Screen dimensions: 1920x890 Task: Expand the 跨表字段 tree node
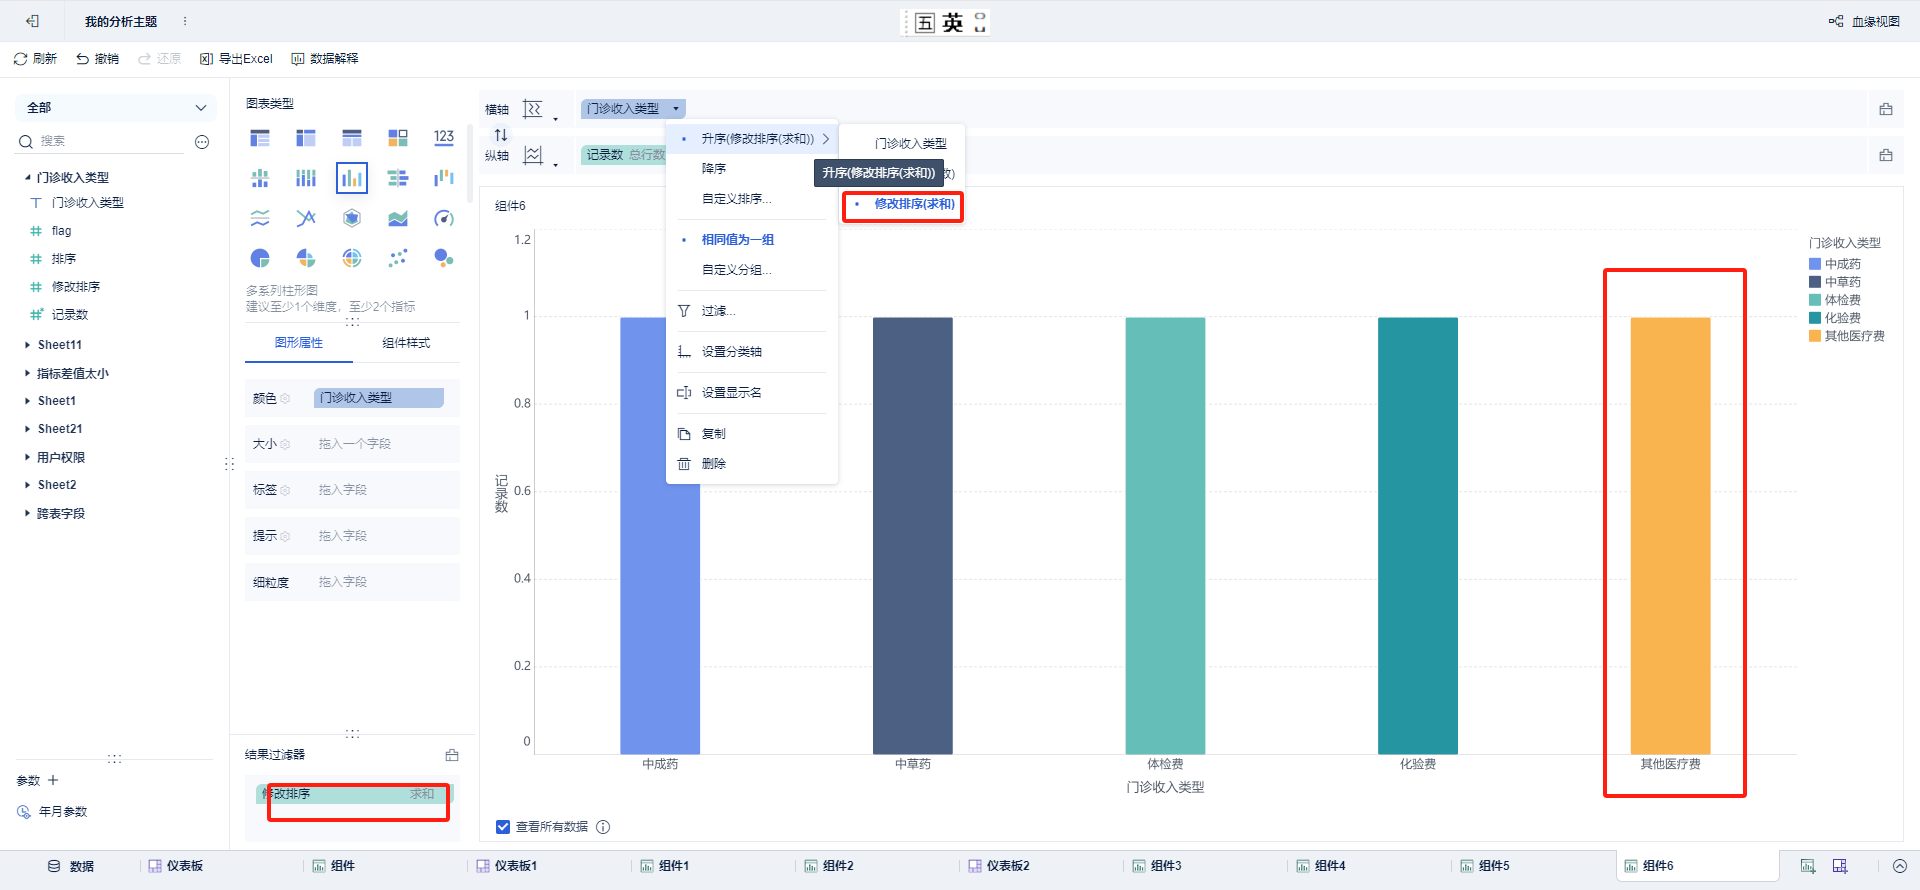tap(27, 513)
